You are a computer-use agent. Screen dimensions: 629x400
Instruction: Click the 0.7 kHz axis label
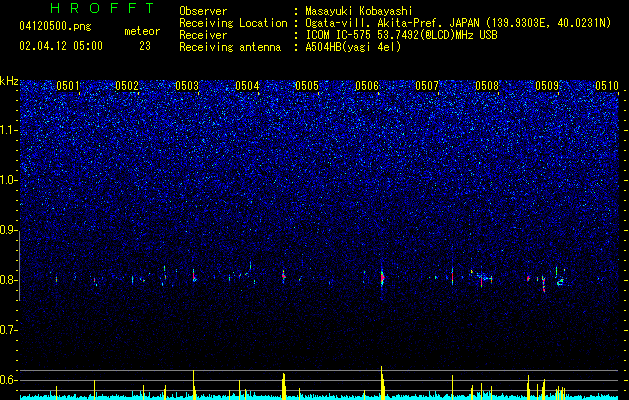[8, 330]
